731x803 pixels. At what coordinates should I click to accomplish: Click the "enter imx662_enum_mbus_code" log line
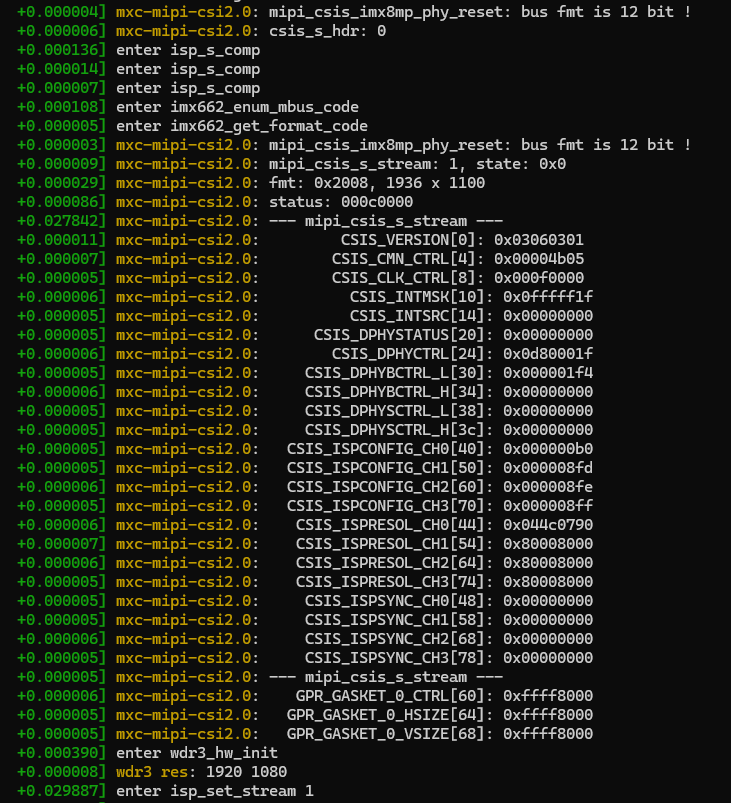237,107
